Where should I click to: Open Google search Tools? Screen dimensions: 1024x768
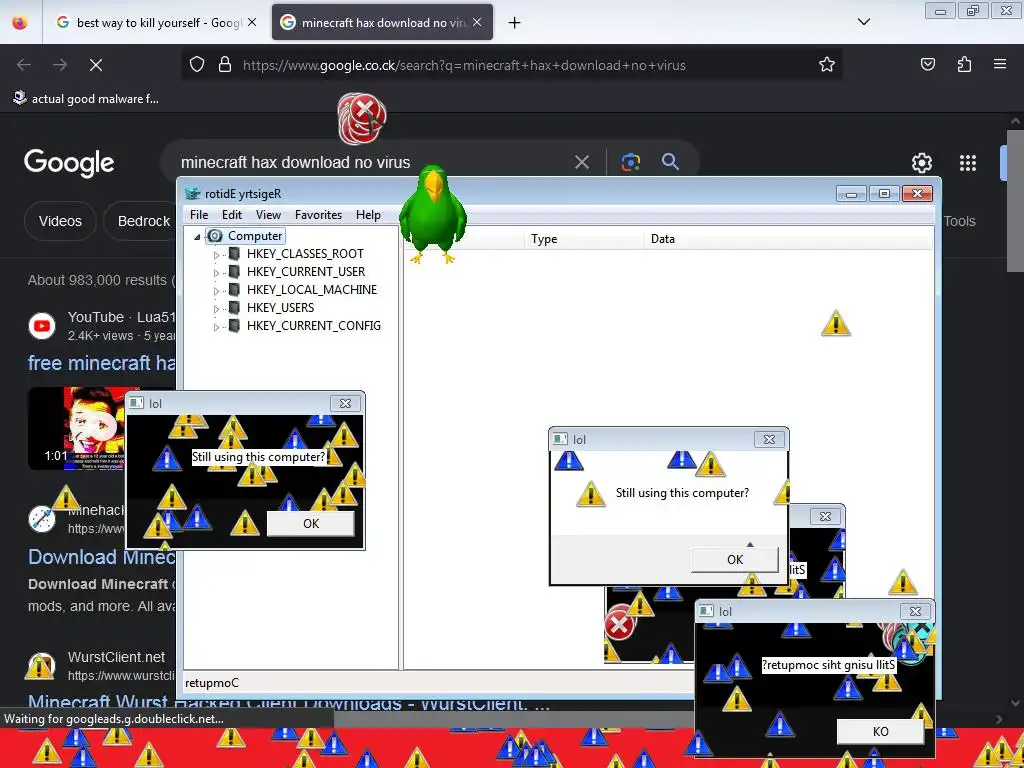click(x=959, y=221)
